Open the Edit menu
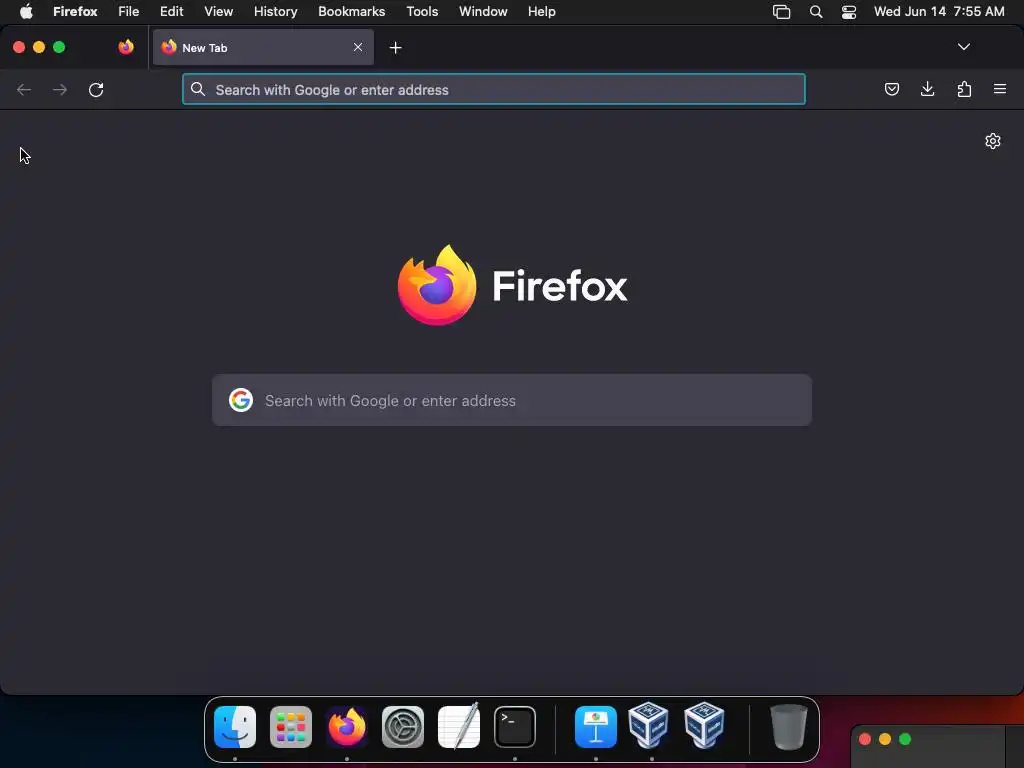Viewport: 1024px width, 768px height. click(x=172, y=11)
